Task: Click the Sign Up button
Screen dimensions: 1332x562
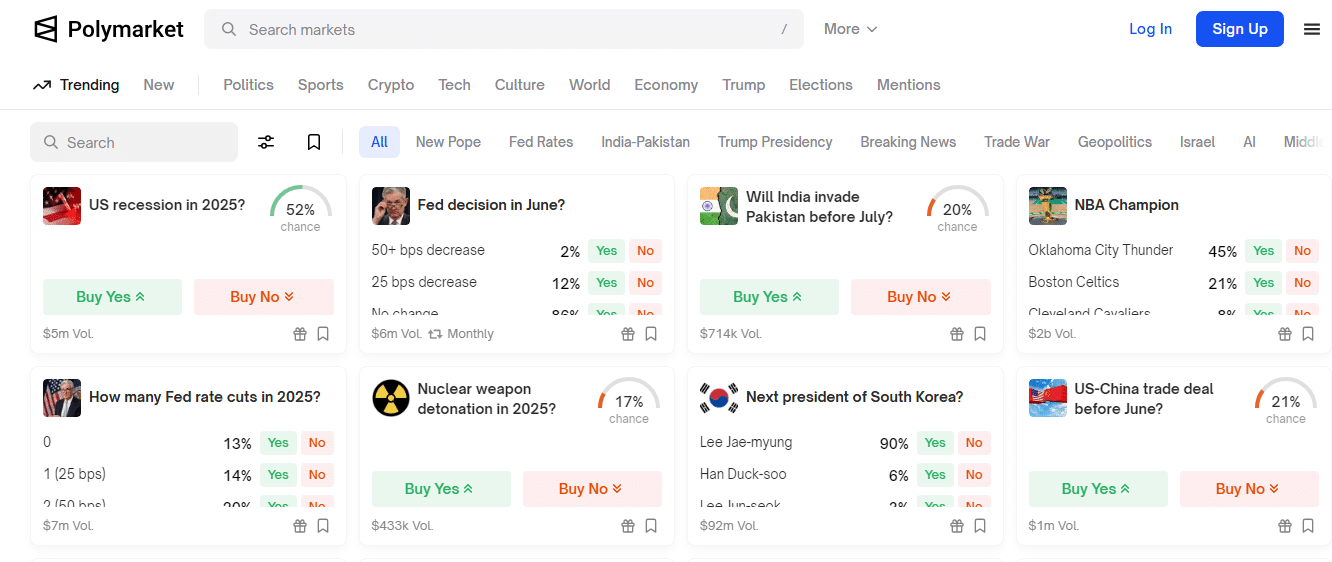Action: tap(1240, 29)
